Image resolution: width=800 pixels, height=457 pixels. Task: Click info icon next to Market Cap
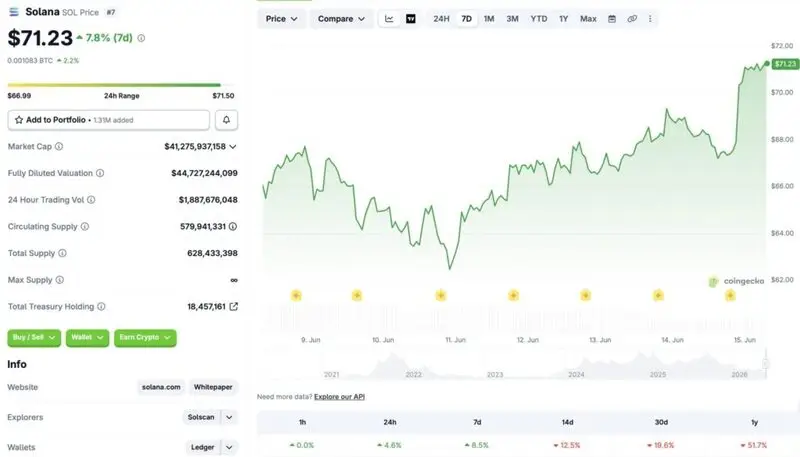pos(59,146)
